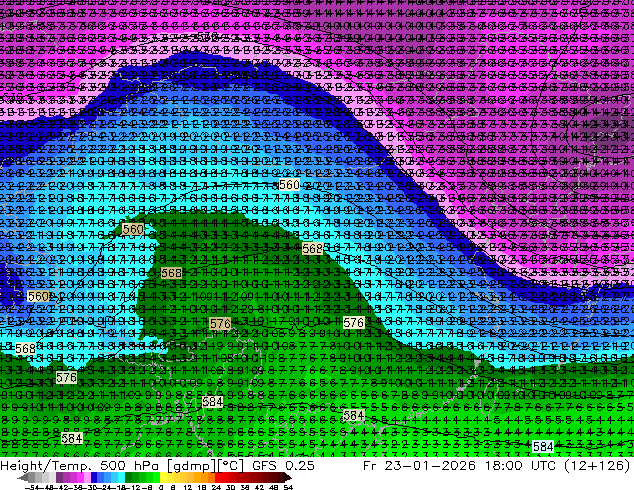This screenshot has height=490, width=634.
Task: Pick the darkest green legend swatch
Action: 129,478
